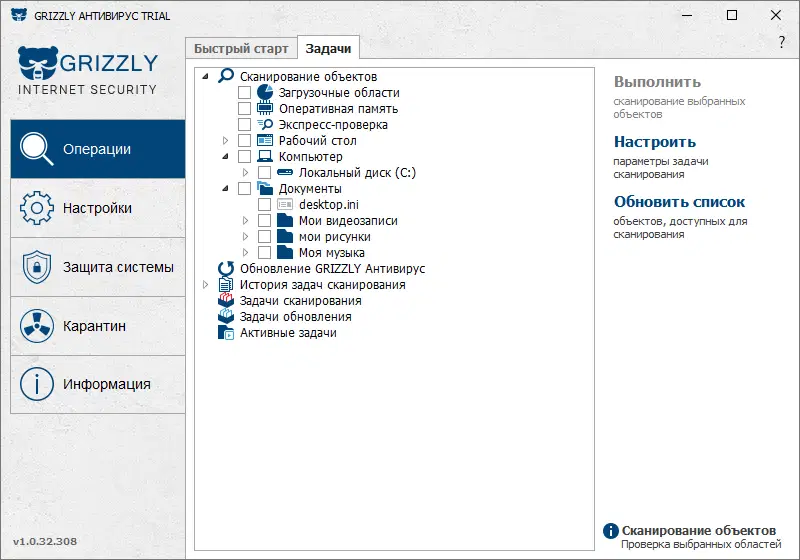800x560 pixels.
Task: Click Обновить список link
Action: (679, 202)
